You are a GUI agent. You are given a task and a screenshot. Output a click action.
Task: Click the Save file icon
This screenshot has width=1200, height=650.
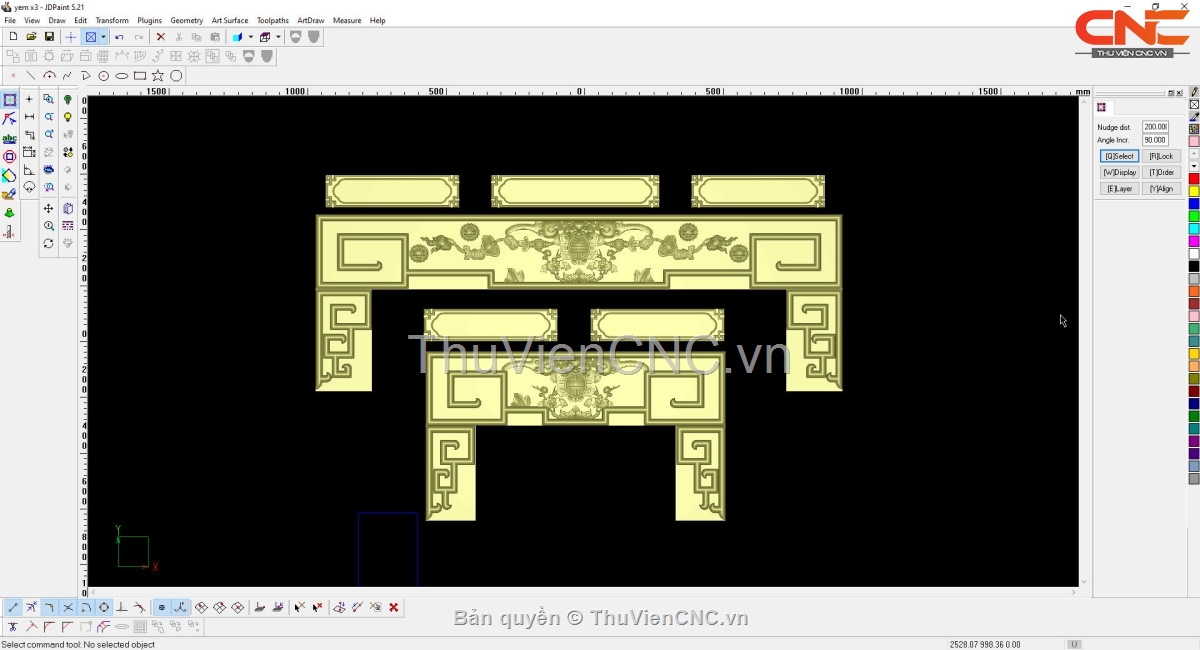point(49,37)
